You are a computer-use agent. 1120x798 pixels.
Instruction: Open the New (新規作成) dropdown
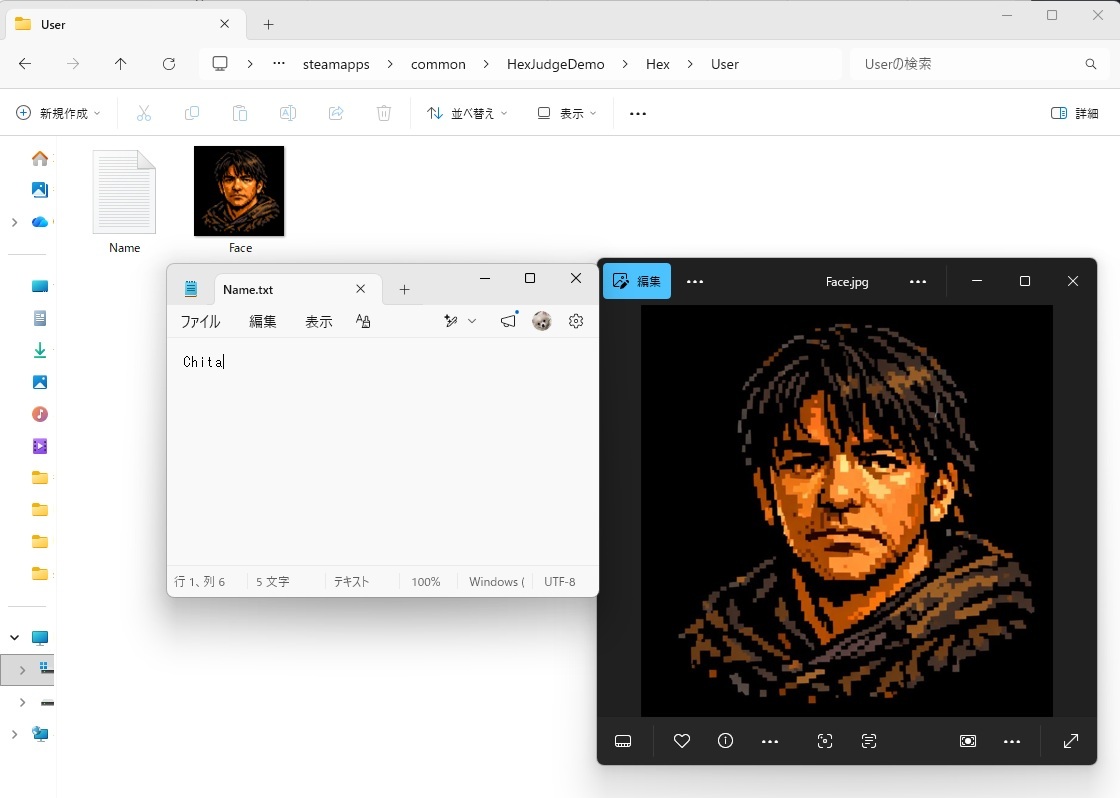pyautogui.click(x=58, y=113)
